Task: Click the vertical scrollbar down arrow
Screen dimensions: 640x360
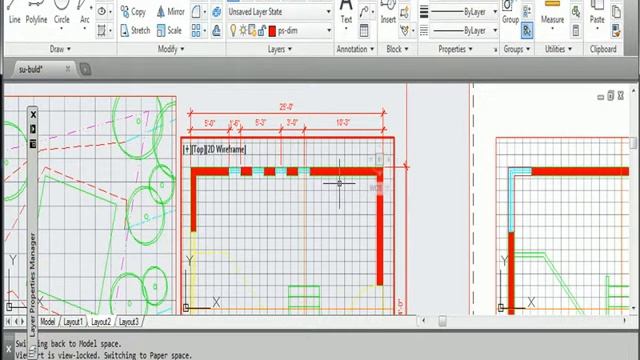Action: point(633,308)
